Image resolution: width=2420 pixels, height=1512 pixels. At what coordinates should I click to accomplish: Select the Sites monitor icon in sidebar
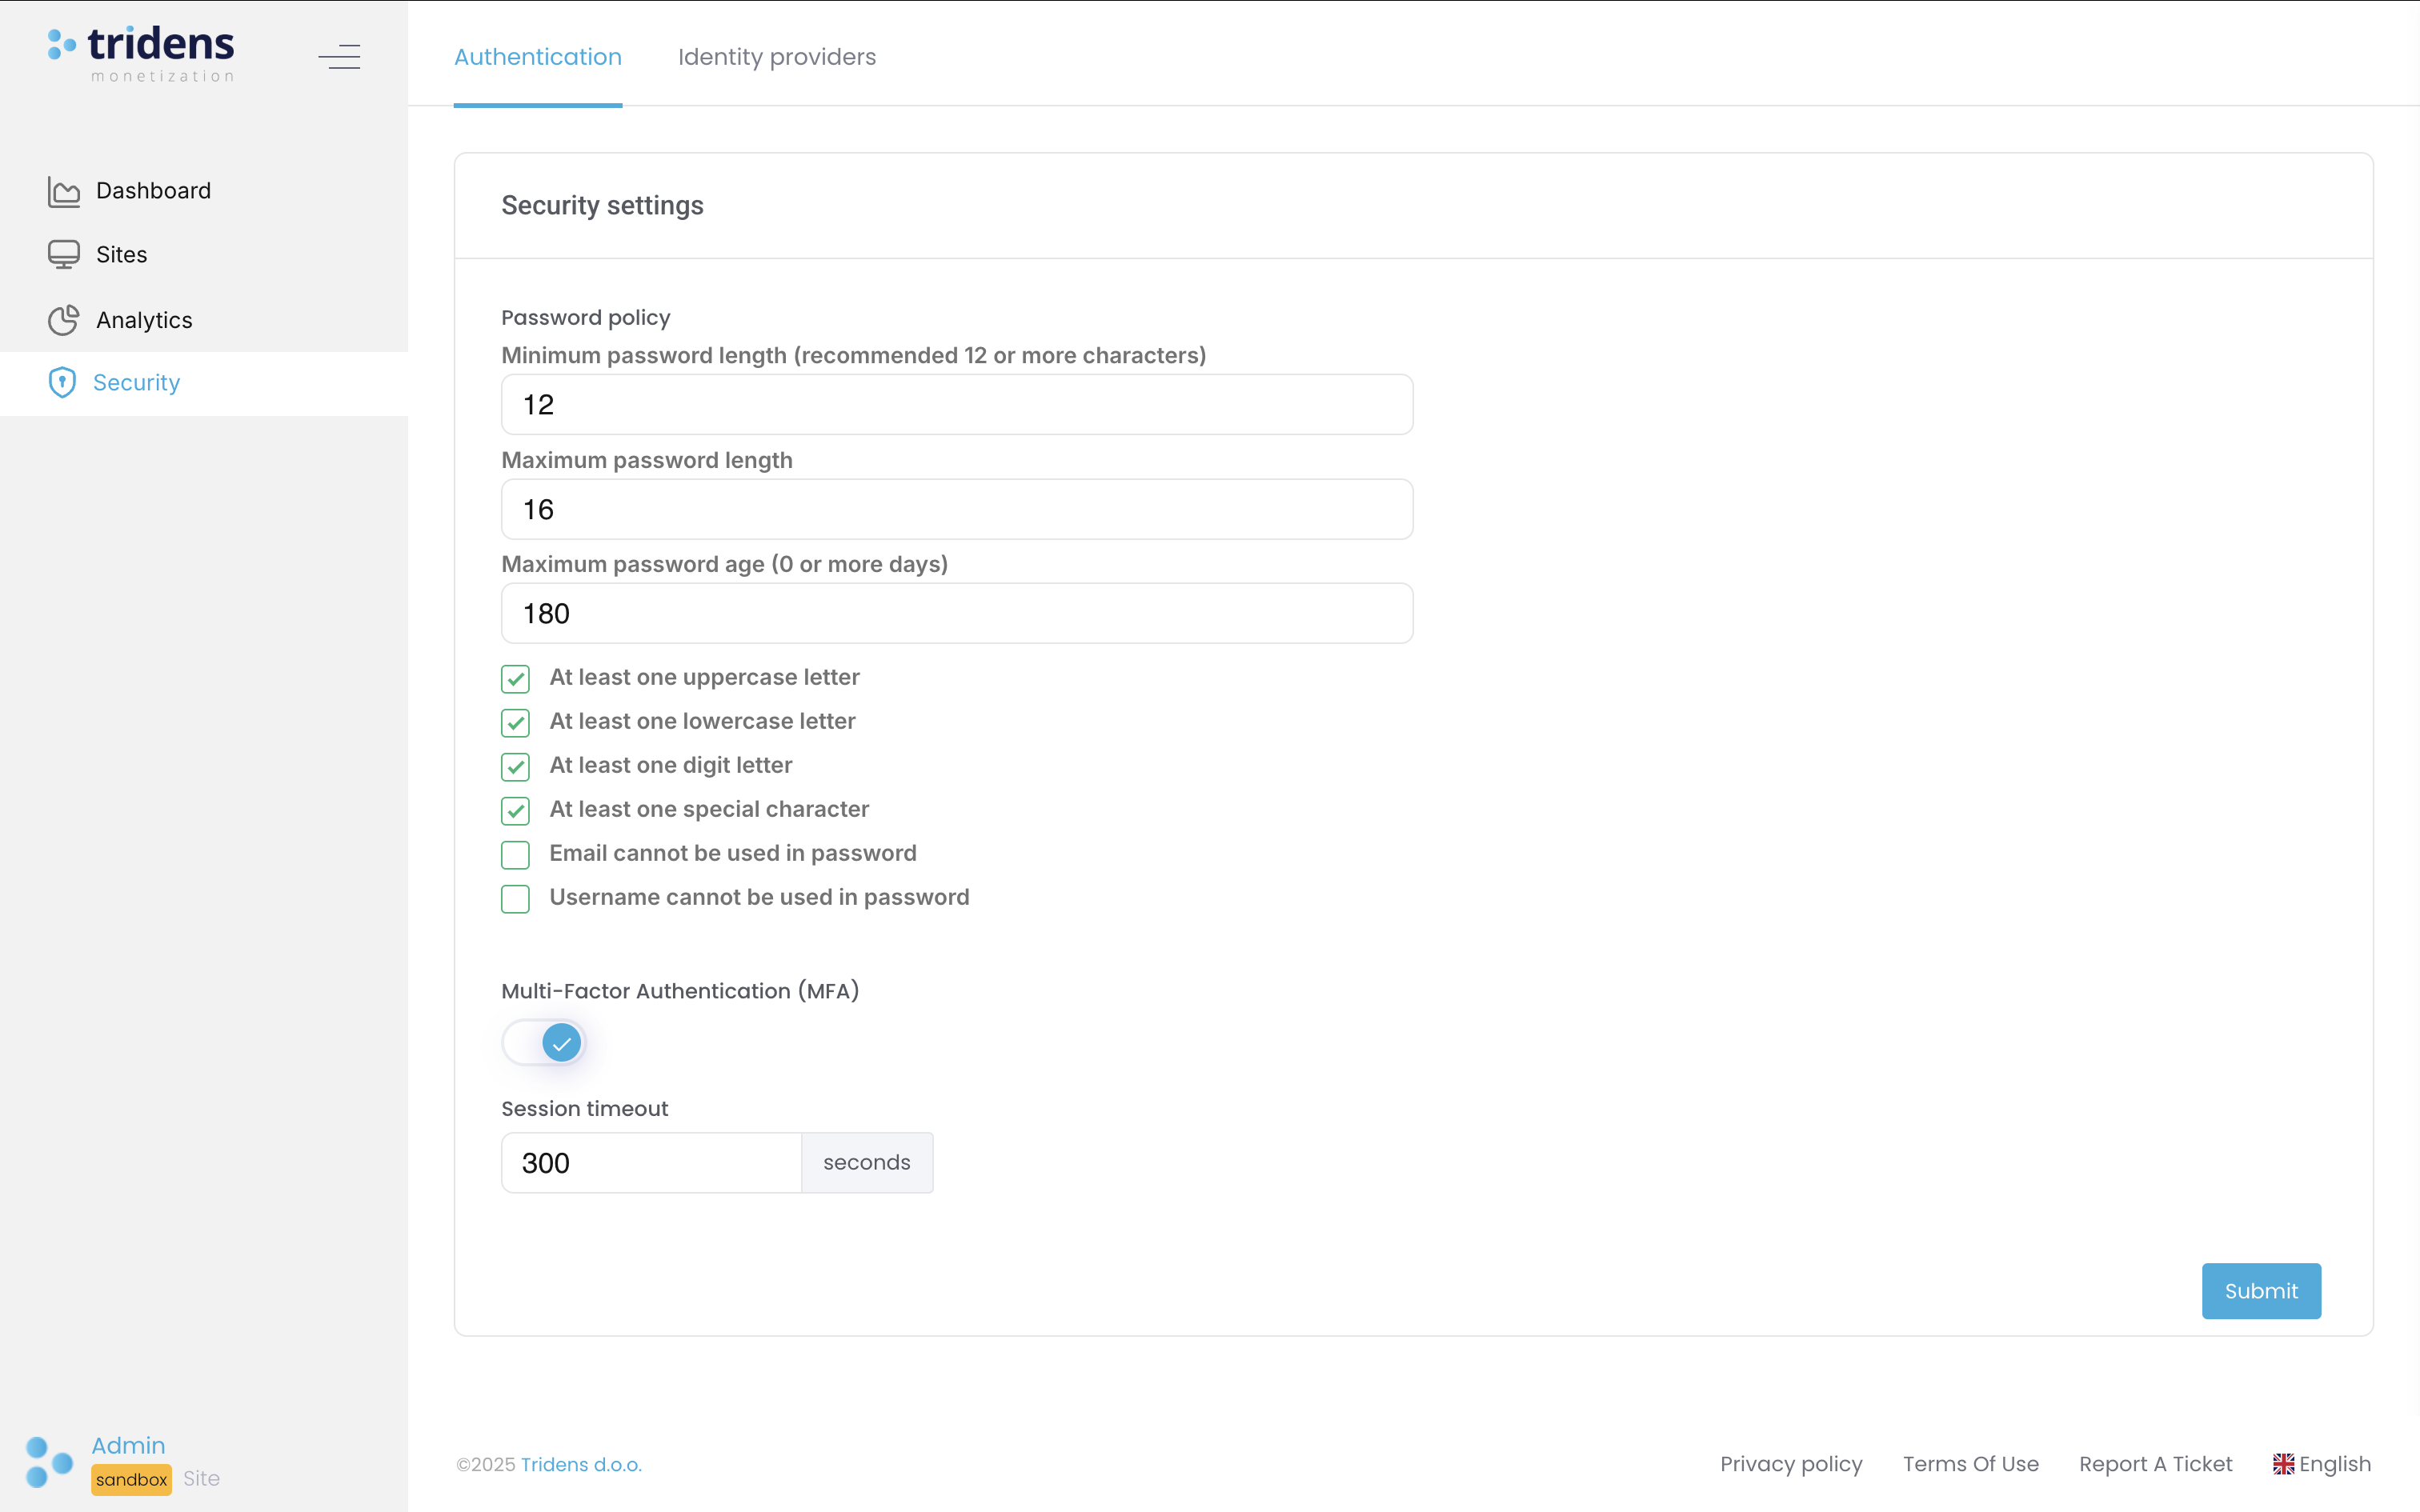point(64,254)
